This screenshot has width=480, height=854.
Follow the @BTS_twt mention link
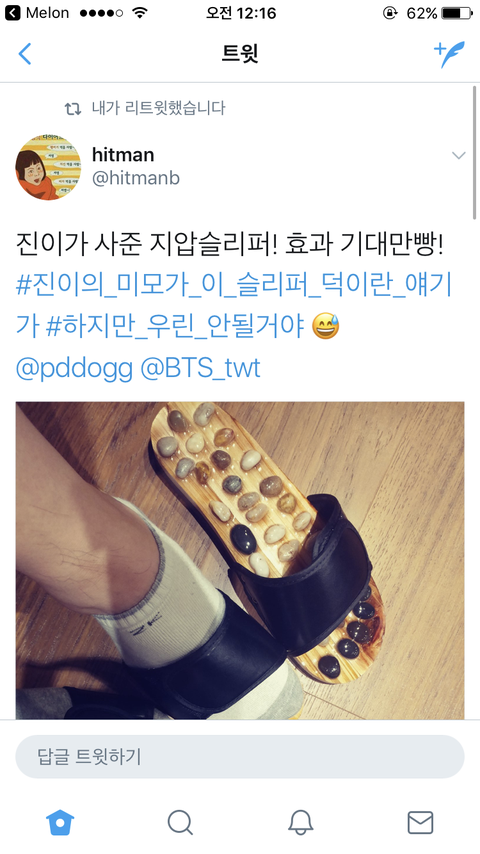point(200,369)
